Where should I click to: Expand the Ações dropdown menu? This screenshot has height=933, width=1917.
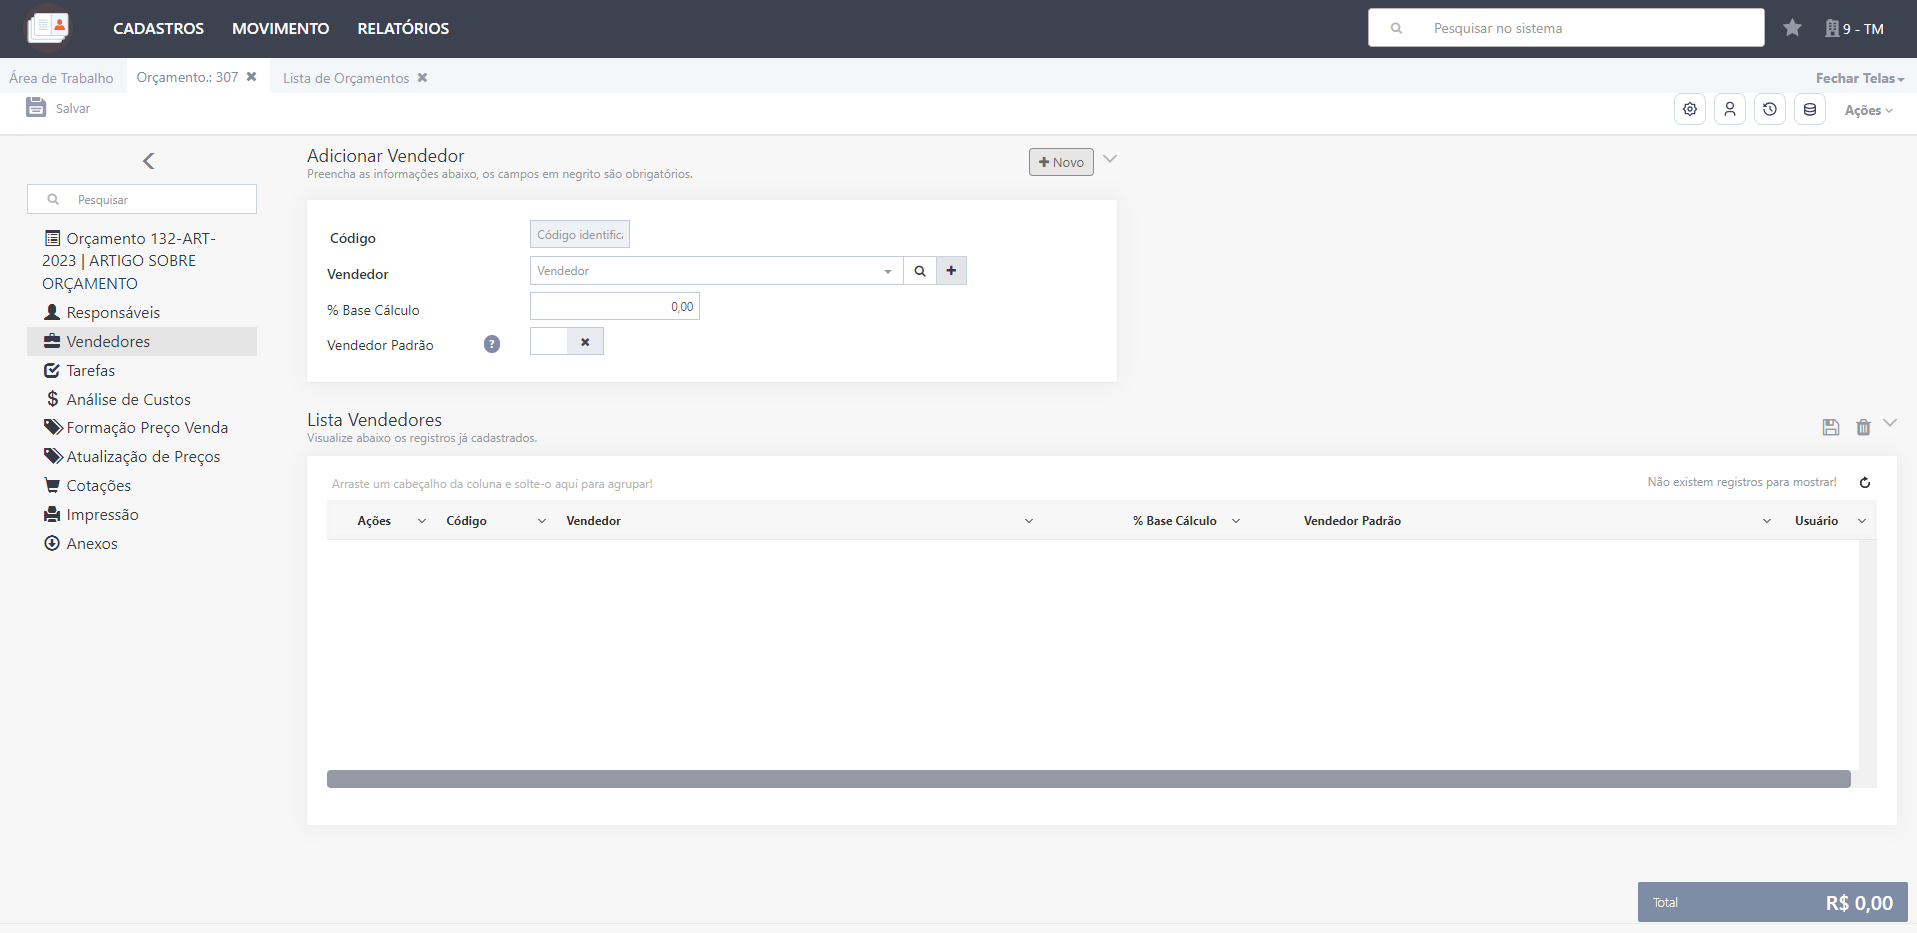pos(1868,110)
